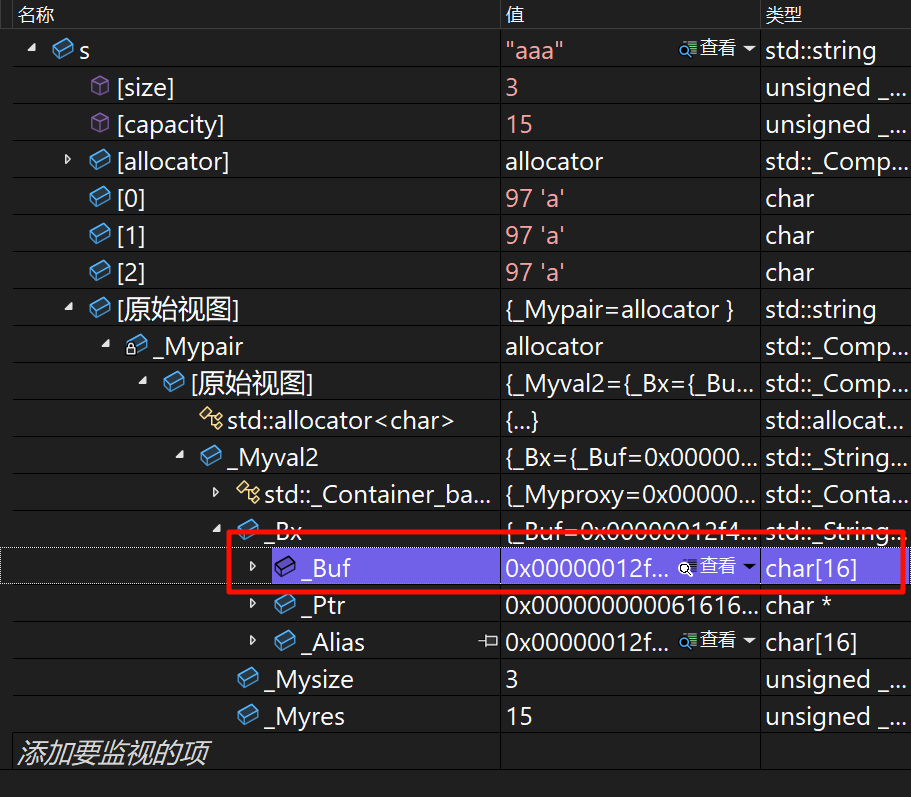Screen dimensions: 911x797
Task: Open the 查看 visualizer for _Alias
Action: (x=708, y=641)
